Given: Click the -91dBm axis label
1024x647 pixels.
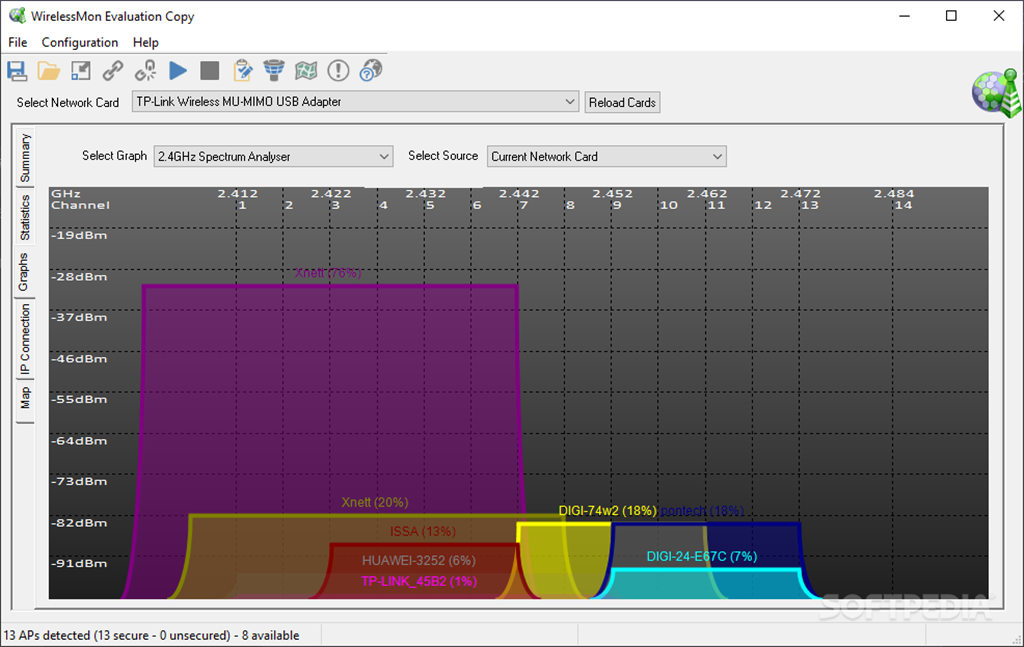Looking at the screenshot, I should point(79,563).
